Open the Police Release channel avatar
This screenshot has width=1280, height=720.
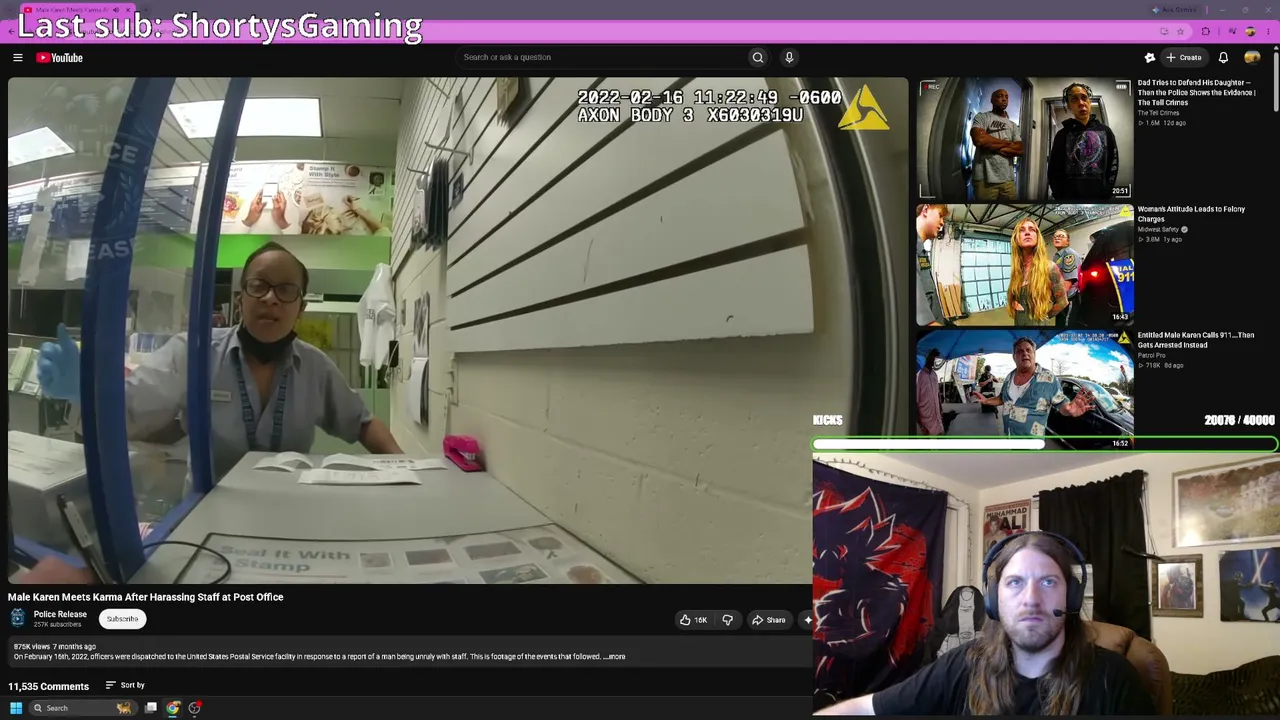[x=18, y=618]
